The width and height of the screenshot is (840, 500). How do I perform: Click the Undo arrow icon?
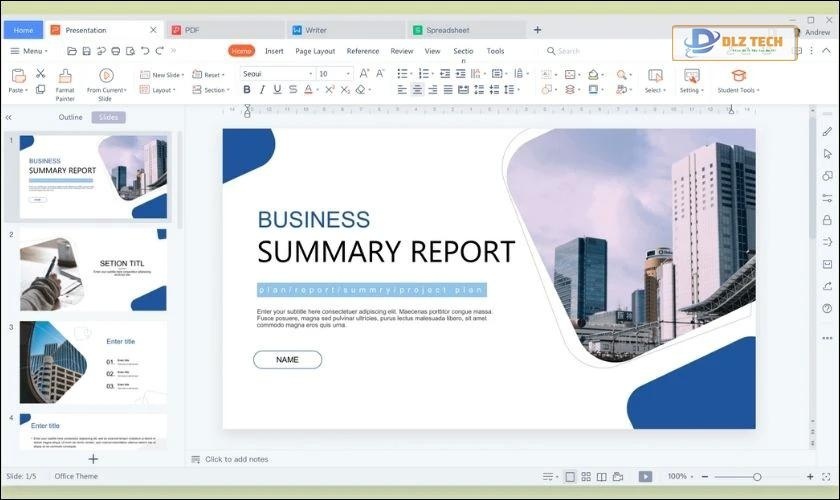point(145,51)
